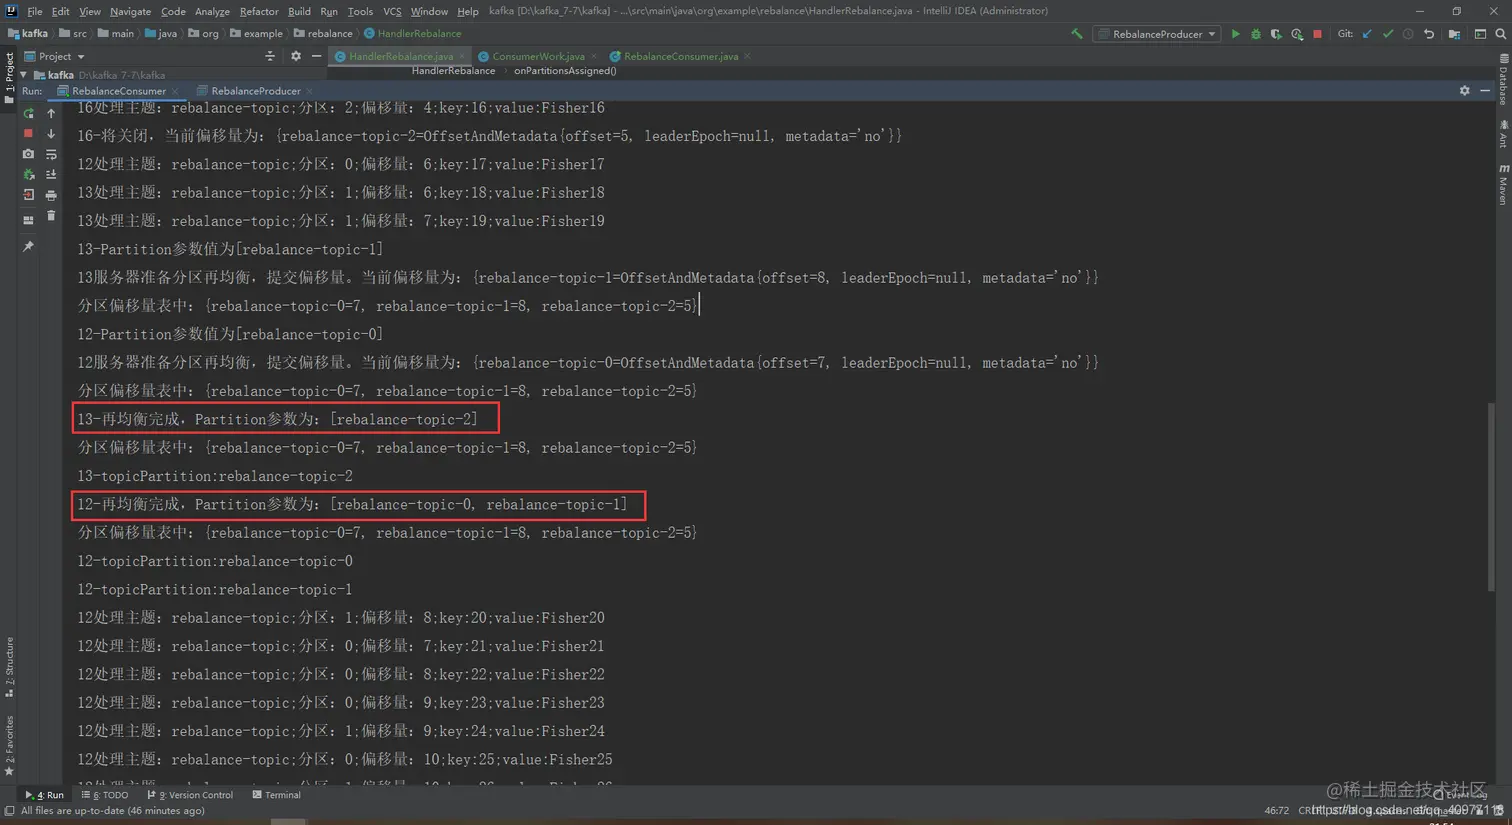The width and height of the screenshot is (1512, 825).
Task: Open 9: Version Control tool window
Action: (190, 795)
